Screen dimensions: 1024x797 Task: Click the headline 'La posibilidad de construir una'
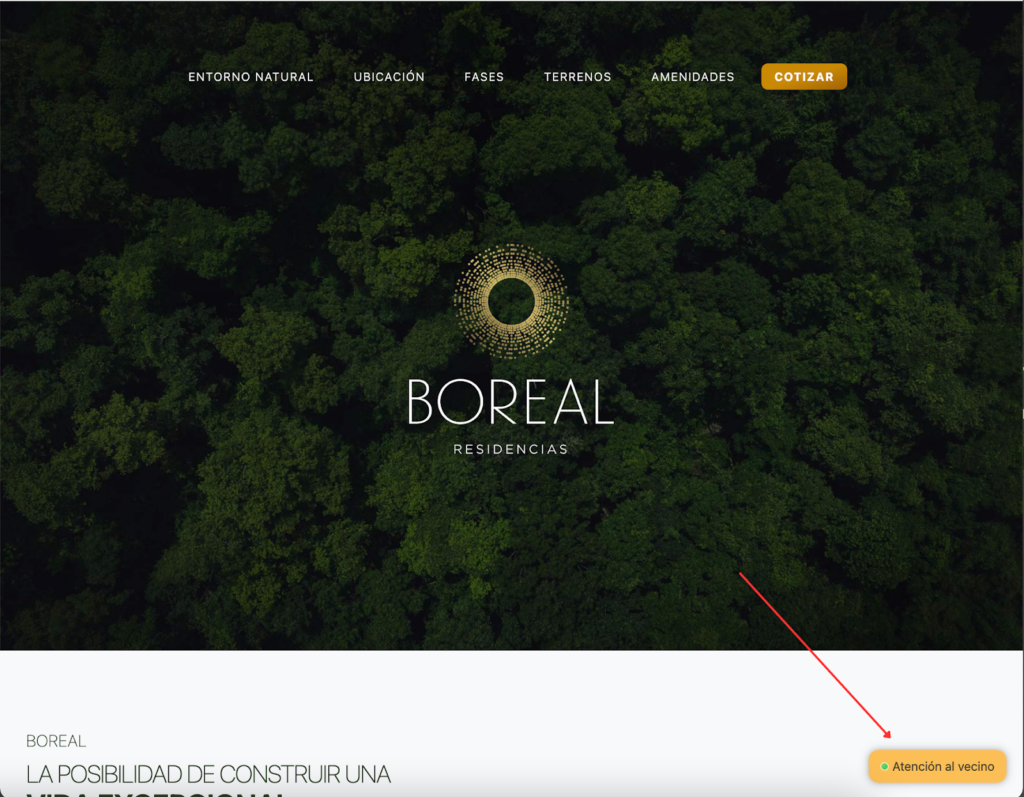[x=208, y=774]
